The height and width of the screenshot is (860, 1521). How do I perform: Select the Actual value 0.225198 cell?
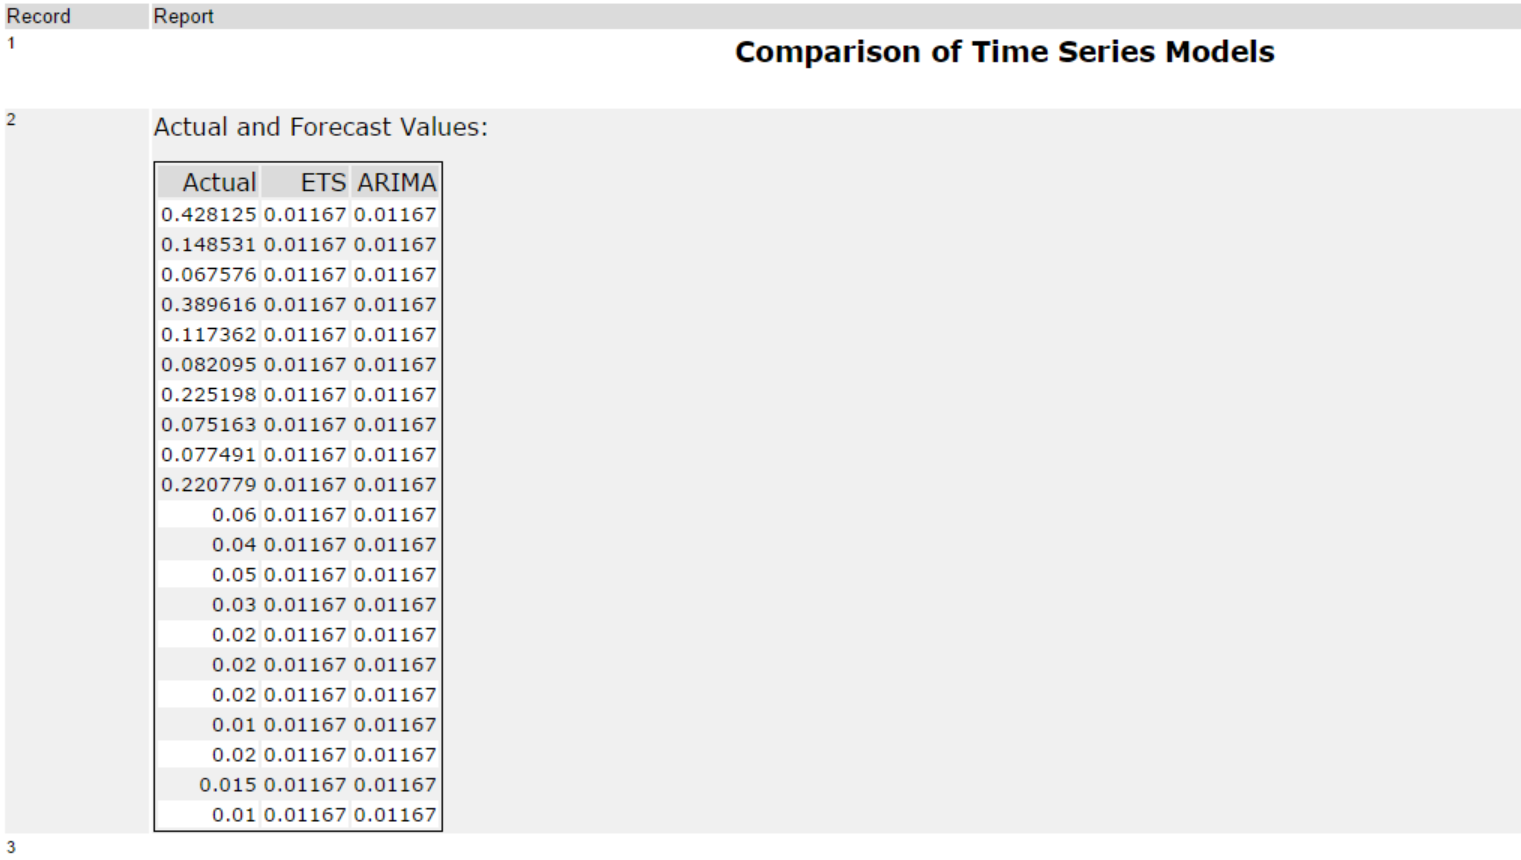point(209,394)
